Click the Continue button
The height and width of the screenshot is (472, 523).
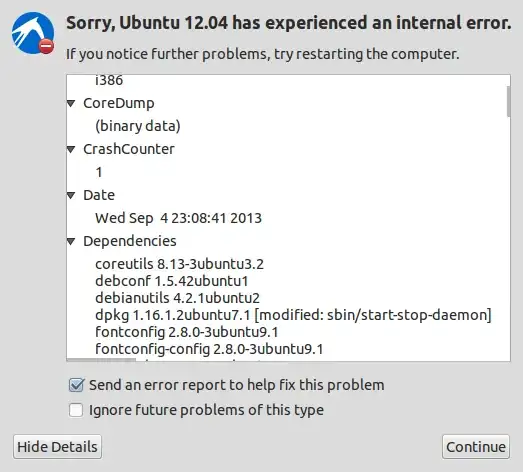click(476, 447)
